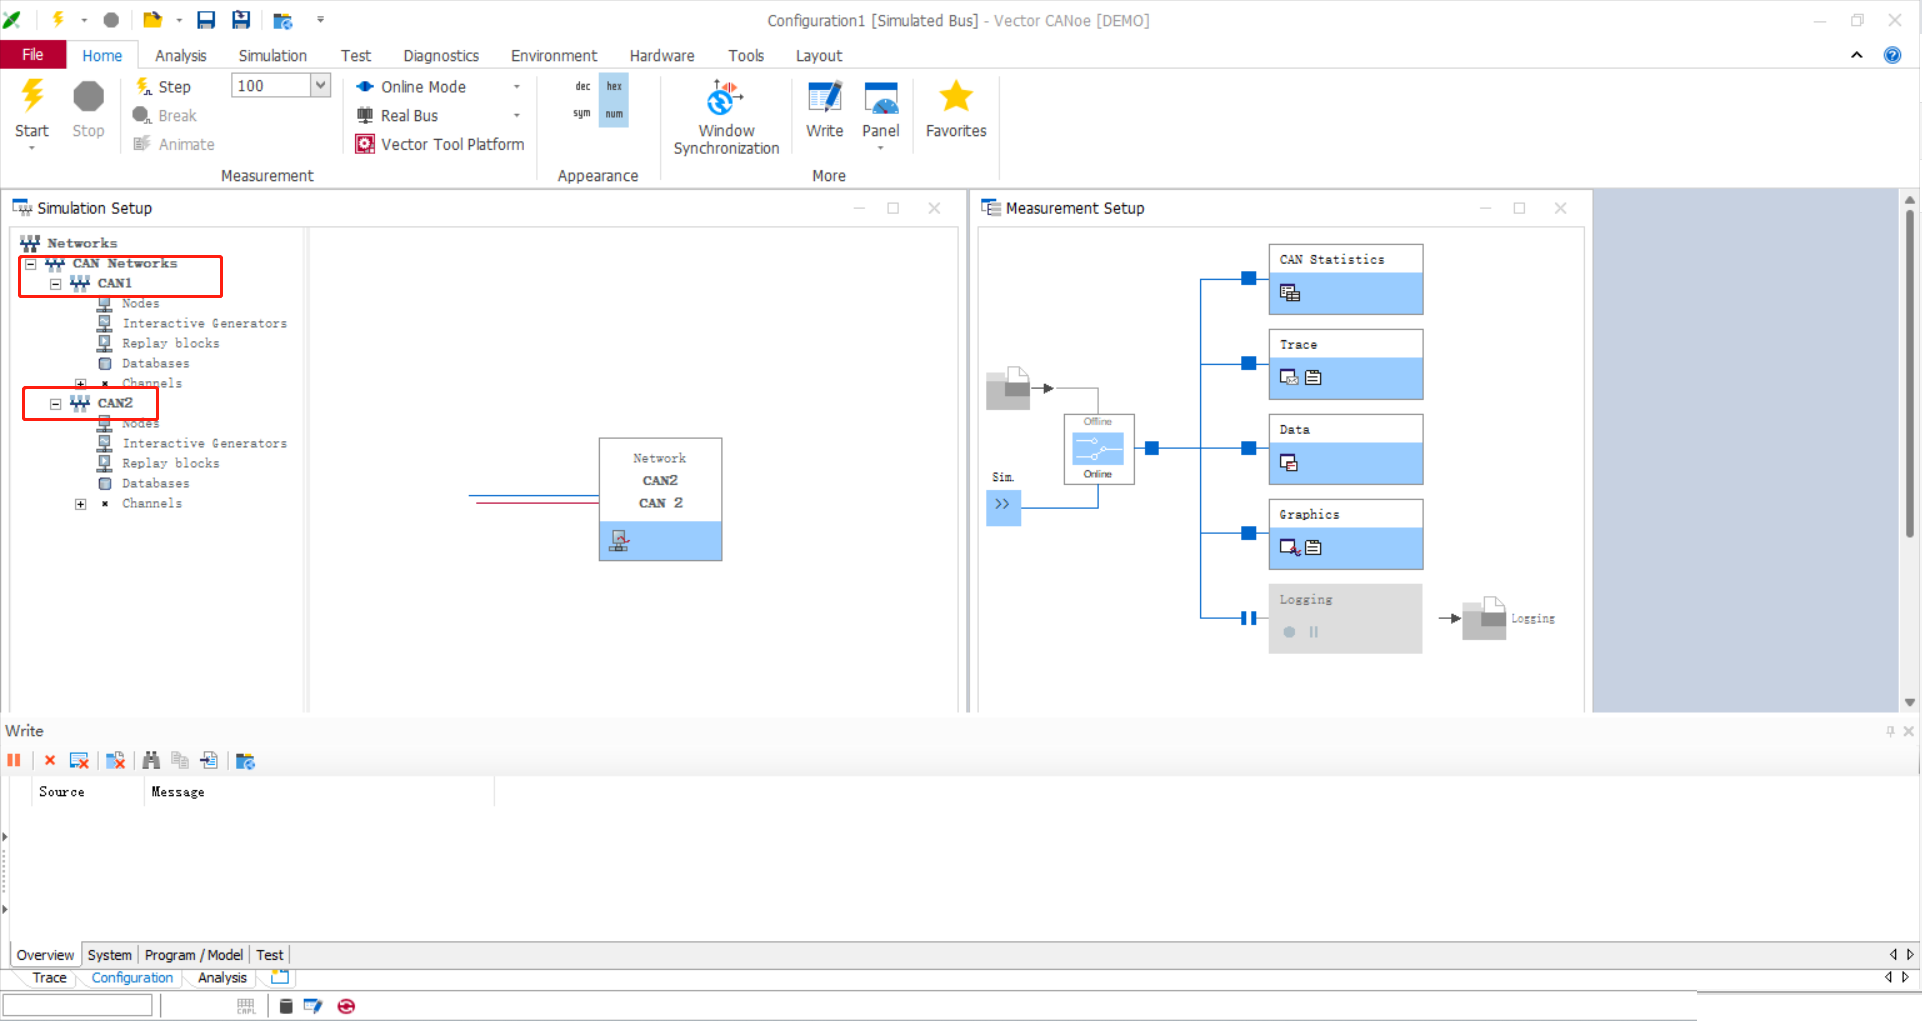1922x1021 pixels.
Task: Click the lightning start icon in title bar
Action: click(58, 20)
